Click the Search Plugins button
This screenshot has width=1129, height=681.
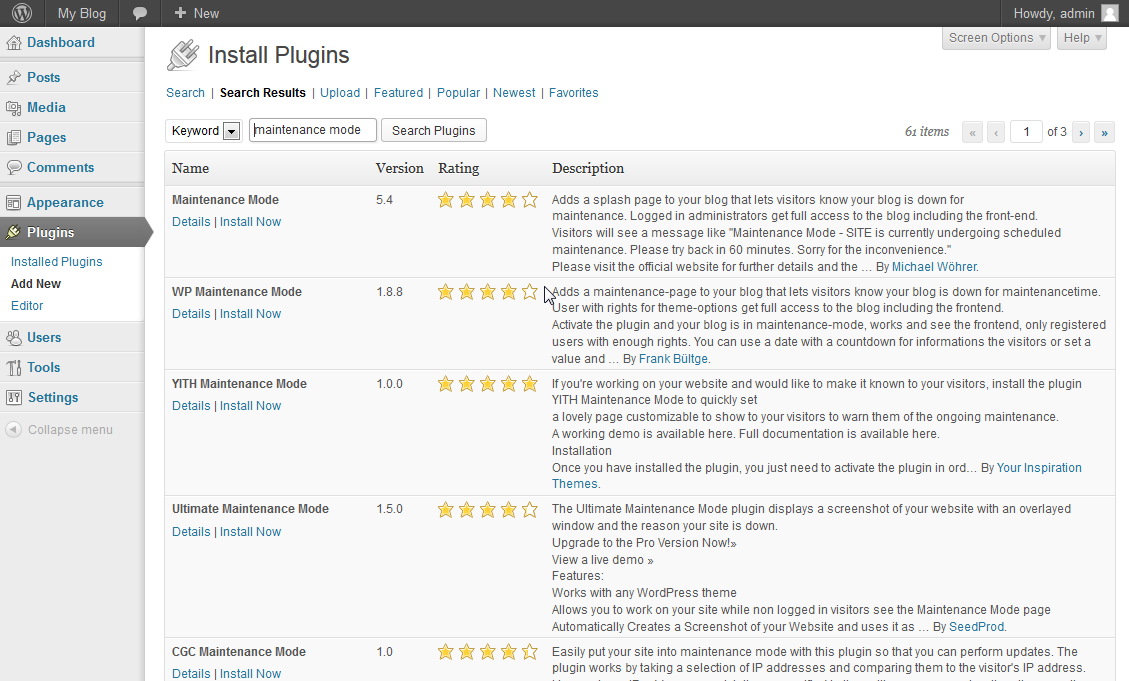tap(433, 131)
